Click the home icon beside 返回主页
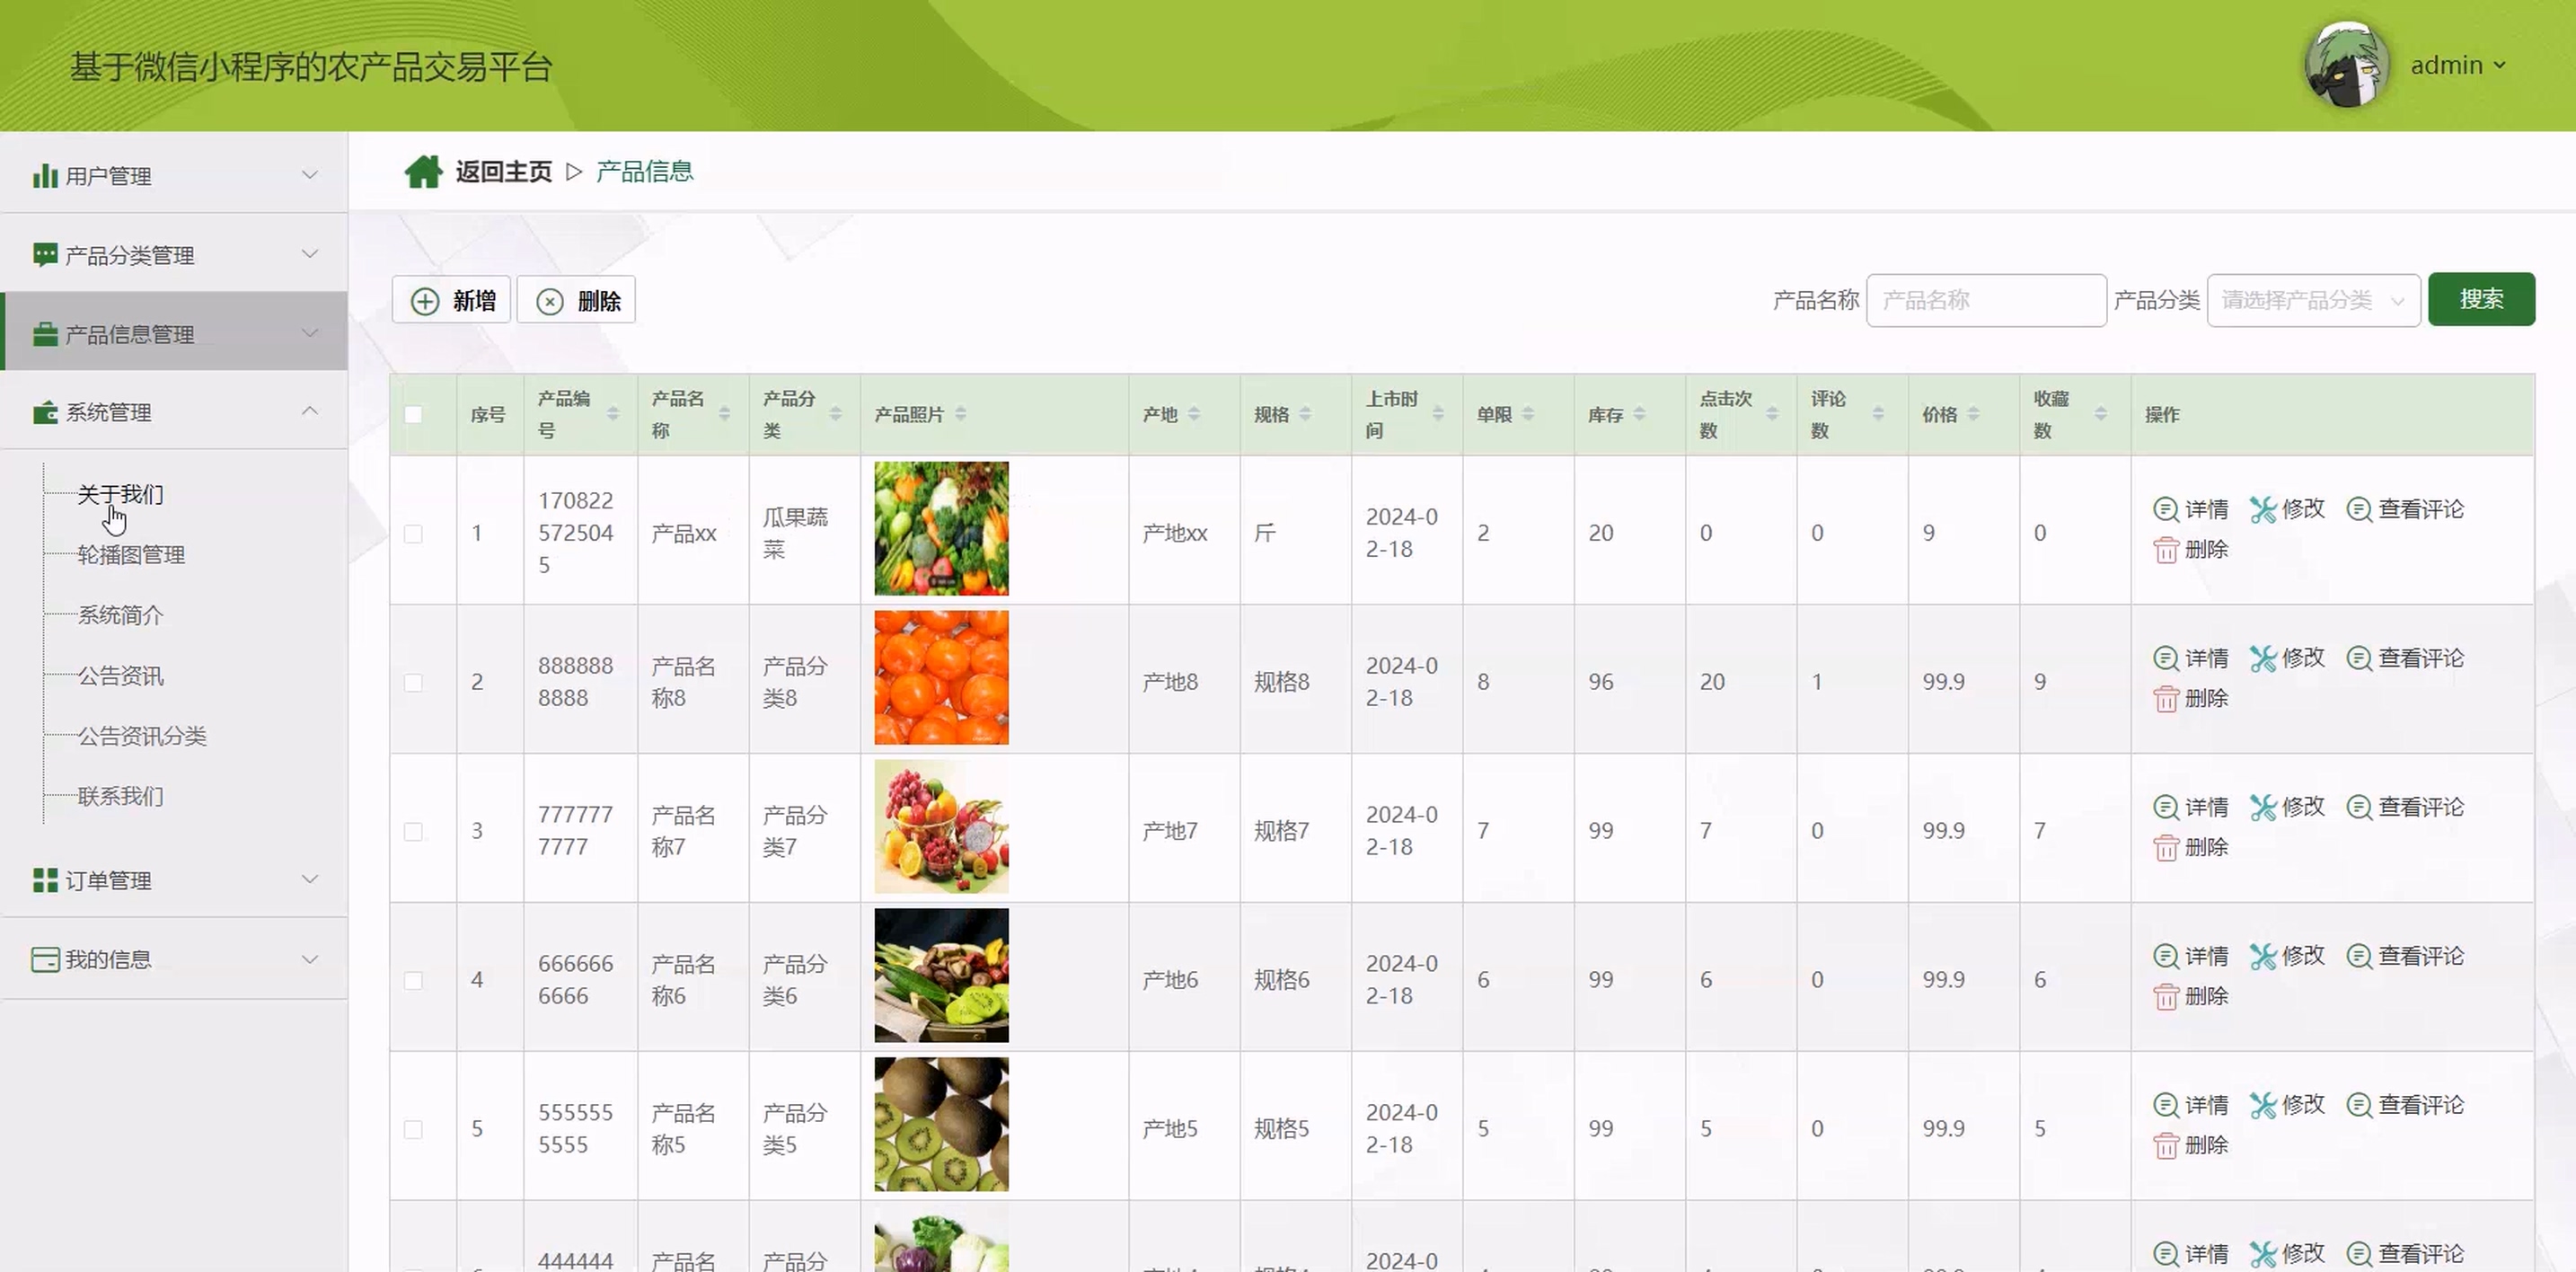This screenshot has width=2576, height=1272. [423, 172]
